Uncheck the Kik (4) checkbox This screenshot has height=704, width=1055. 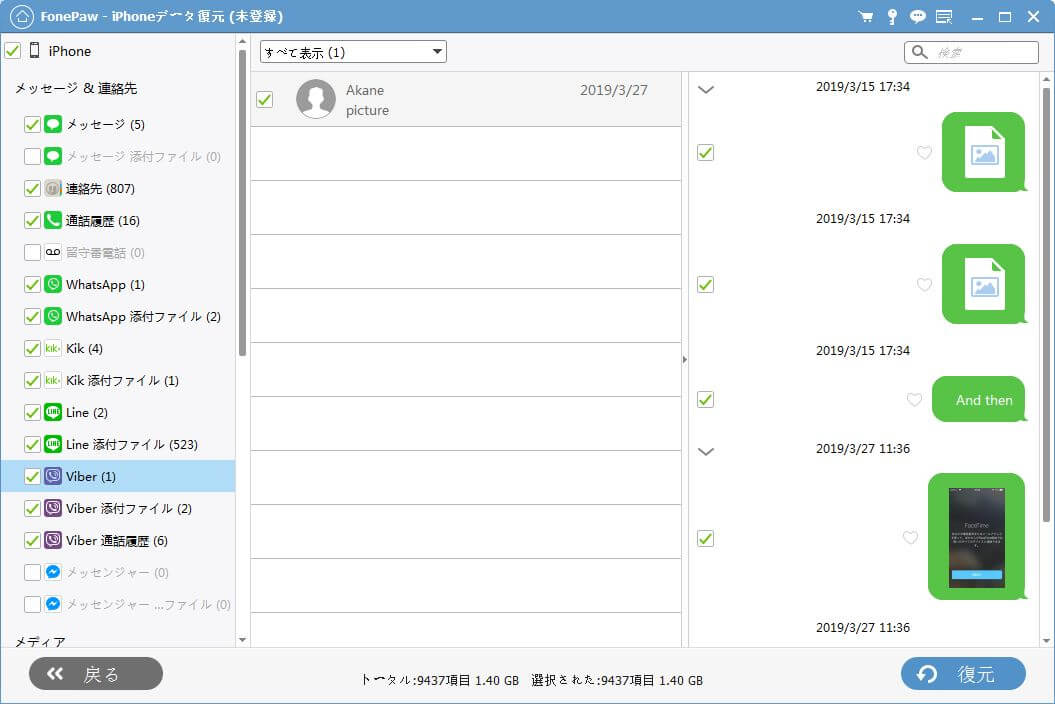(x=32, y=349)
